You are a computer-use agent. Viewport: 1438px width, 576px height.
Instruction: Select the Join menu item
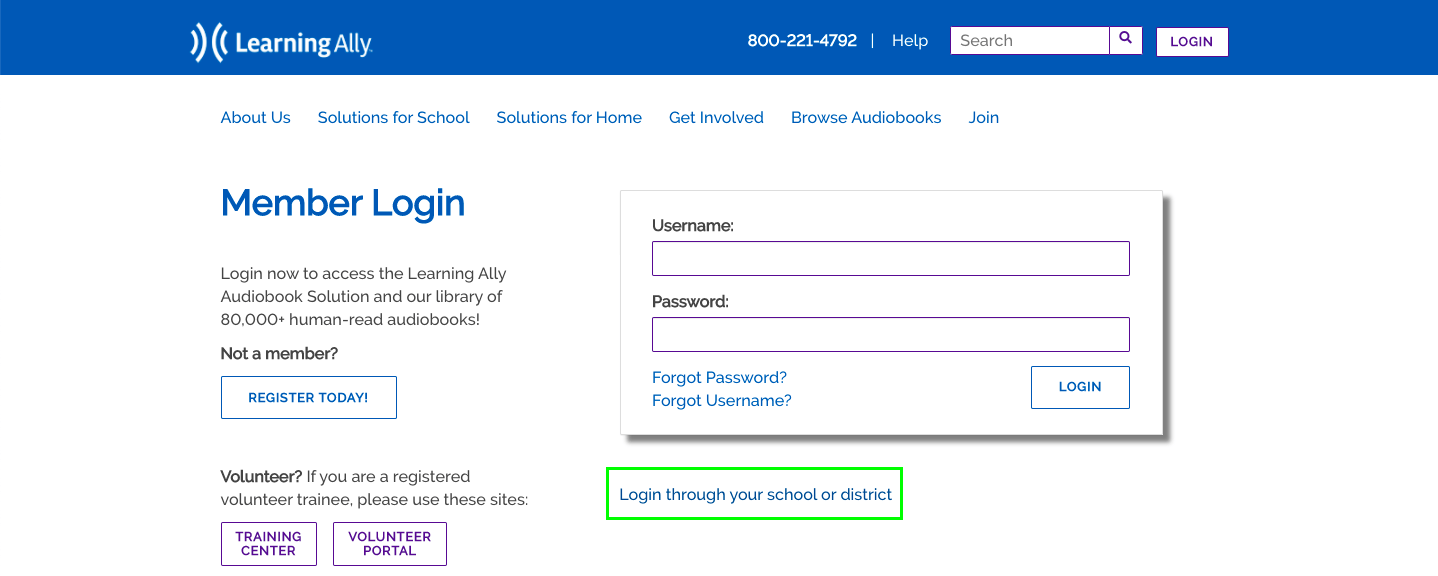[x=983, y=117]
